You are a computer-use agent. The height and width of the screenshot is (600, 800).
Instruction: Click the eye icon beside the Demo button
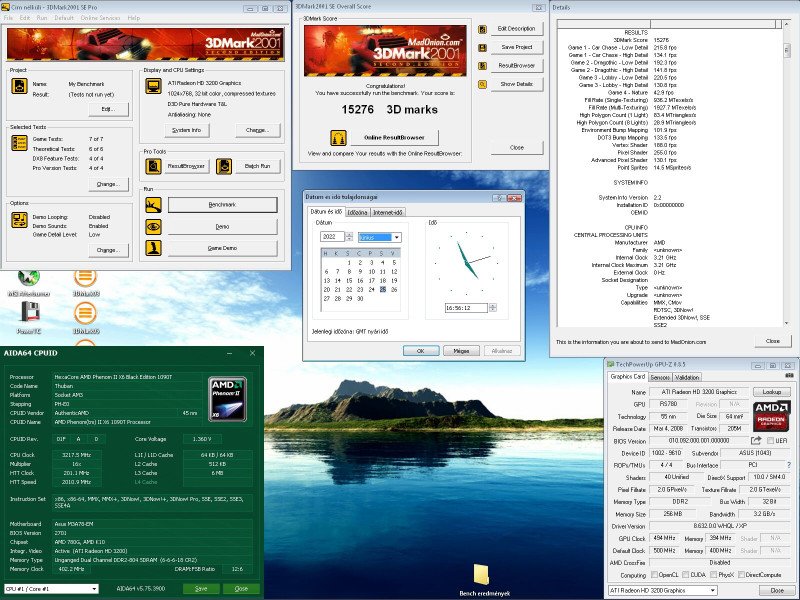[x=154, y=227]
